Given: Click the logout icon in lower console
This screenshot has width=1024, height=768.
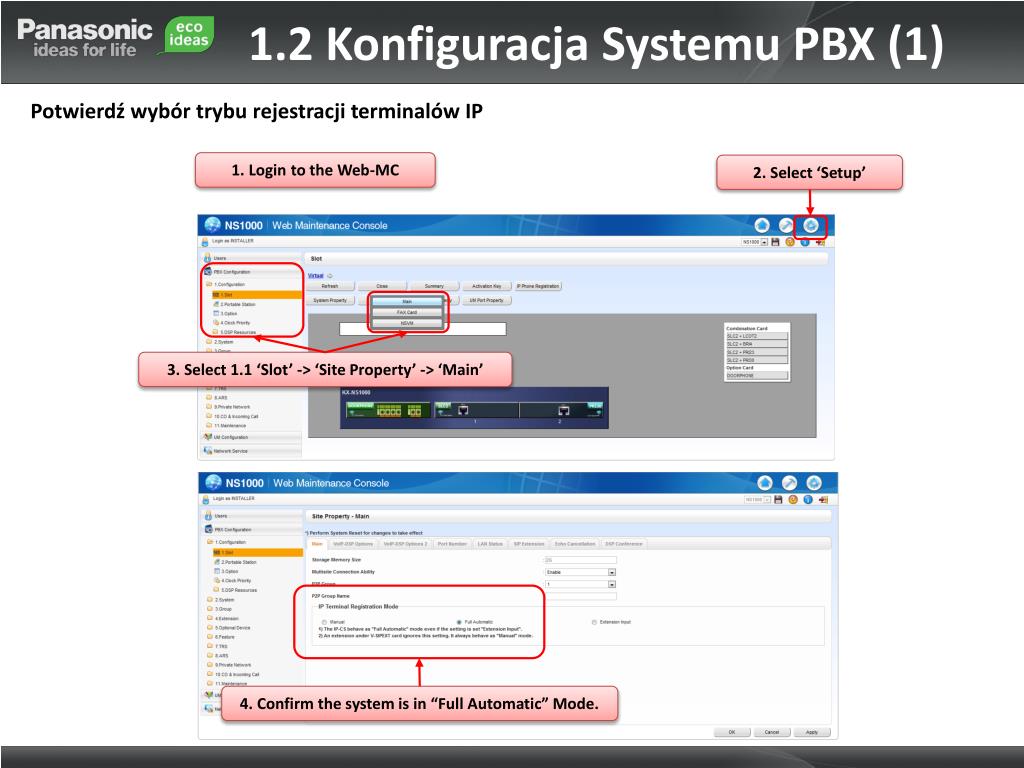Looking at the screenshot, I should tap(824, 500).
